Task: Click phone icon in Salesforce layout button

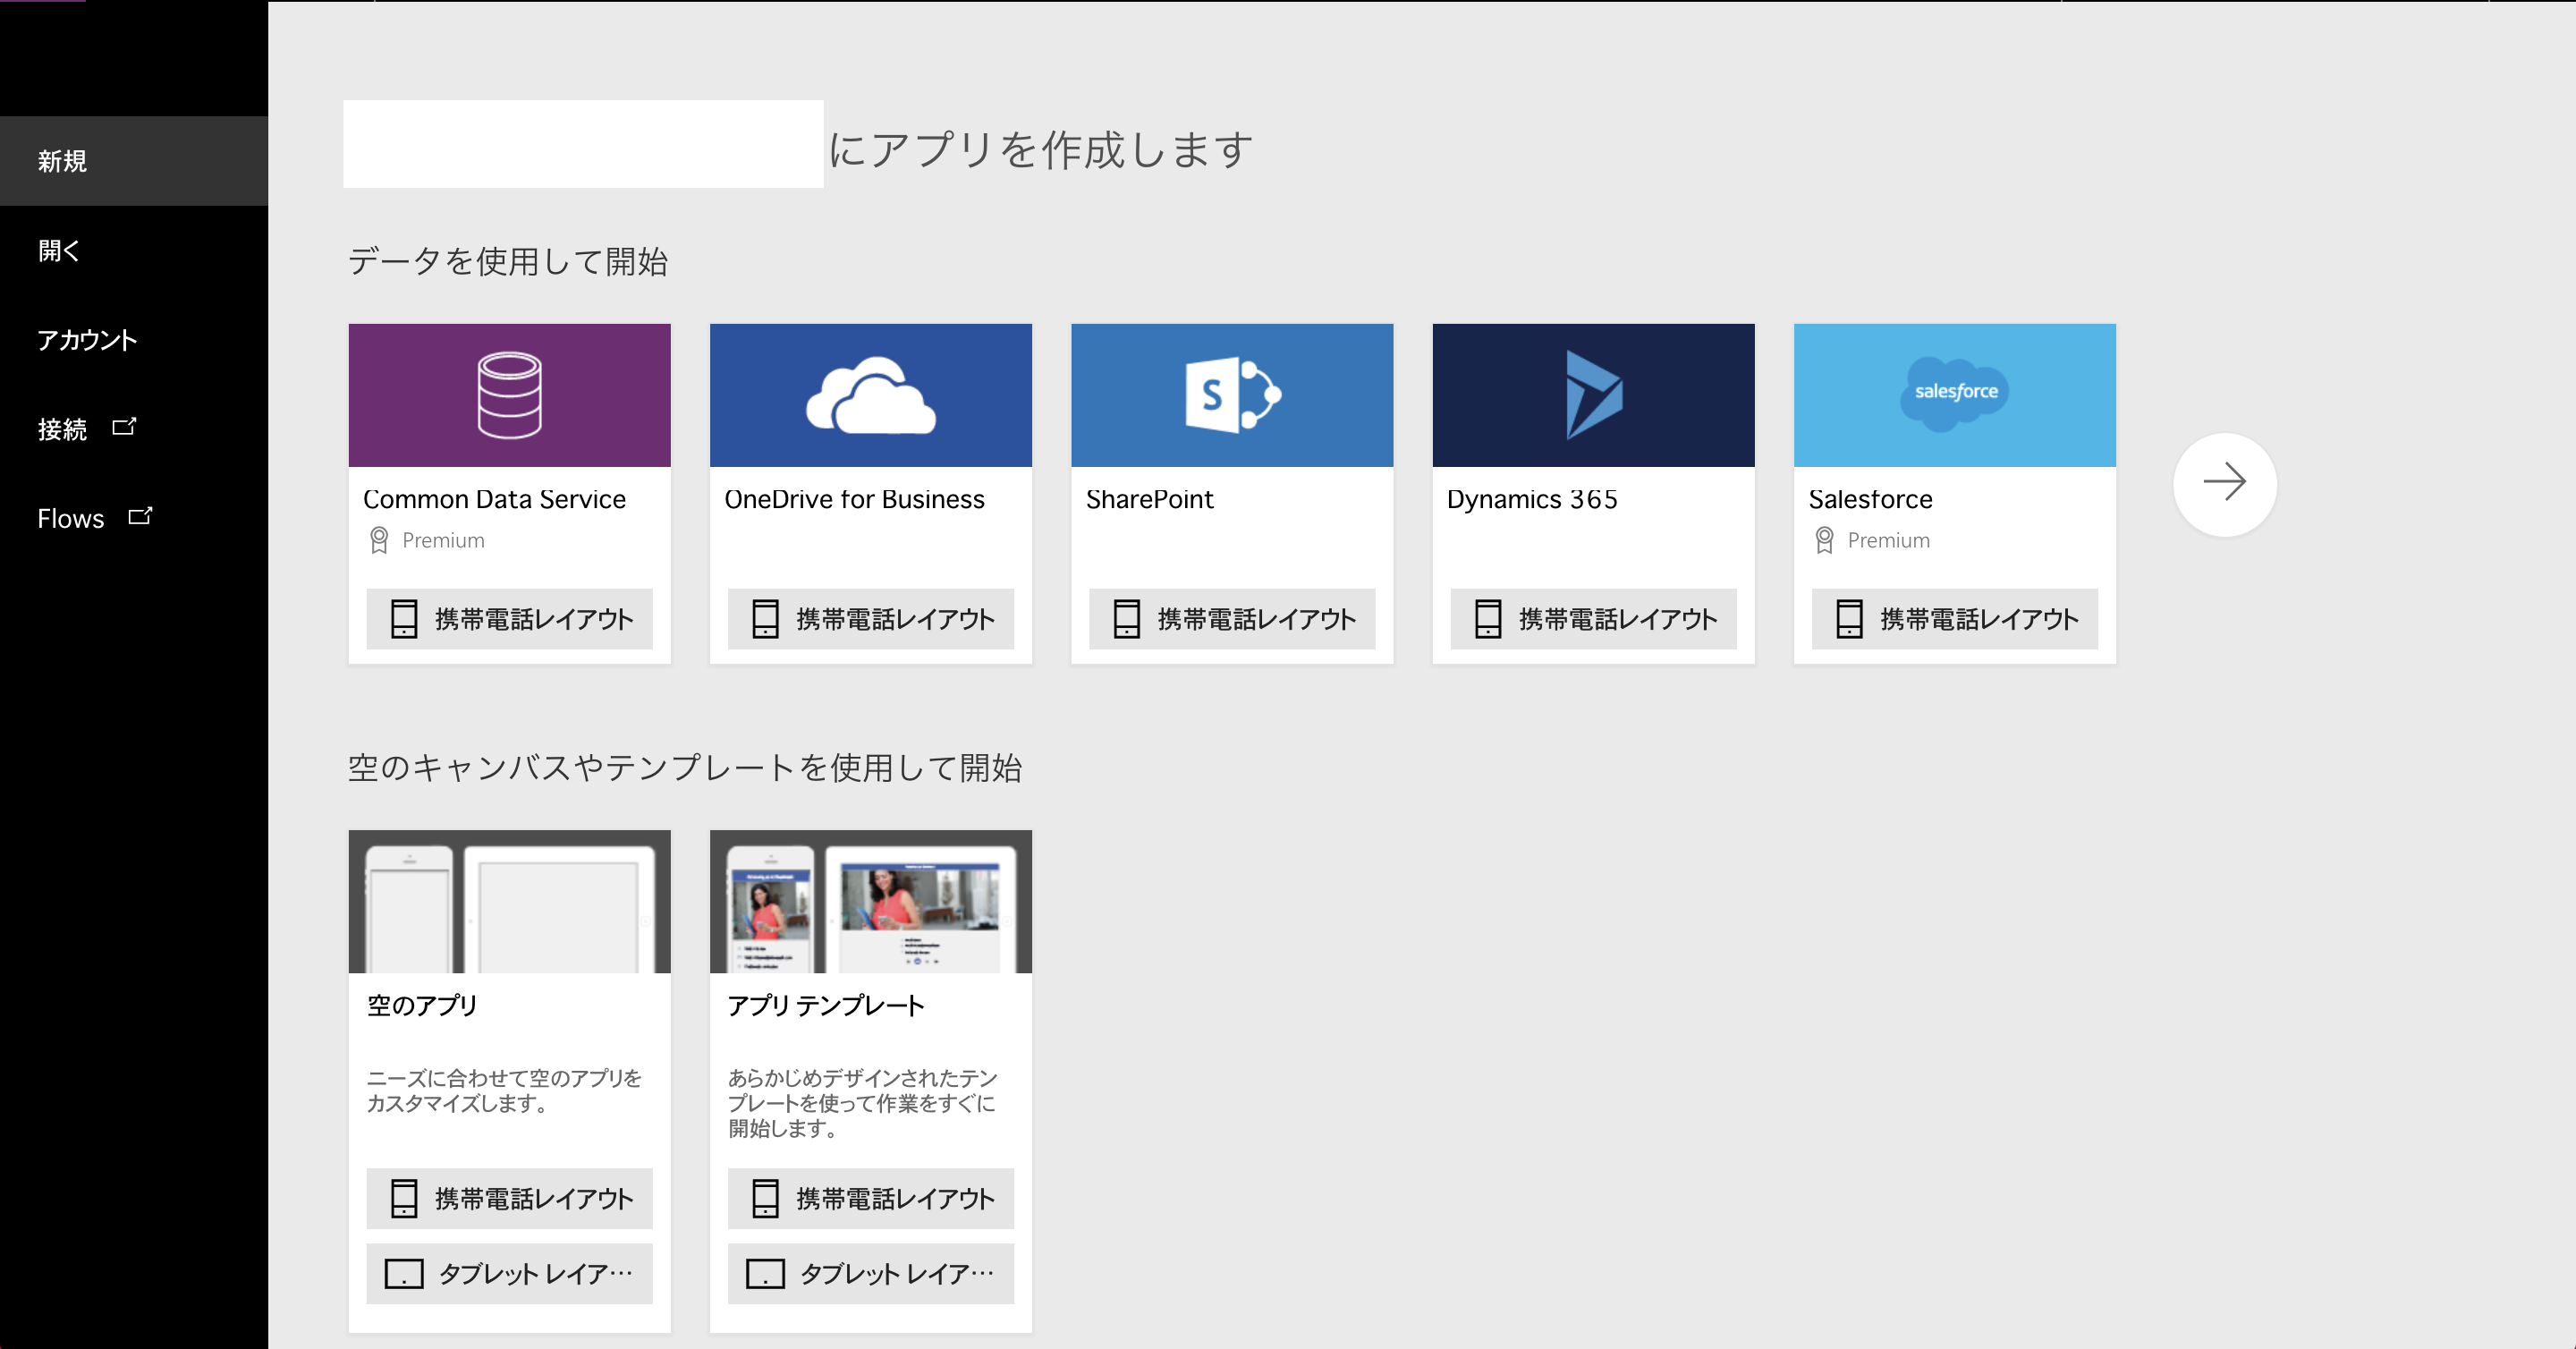Action: coord(1849,619)
